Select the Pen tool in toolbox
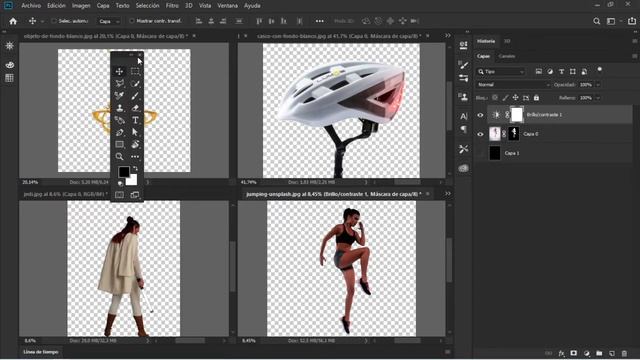640x360 pixels. pyautogui.click(x=119, y=132)
